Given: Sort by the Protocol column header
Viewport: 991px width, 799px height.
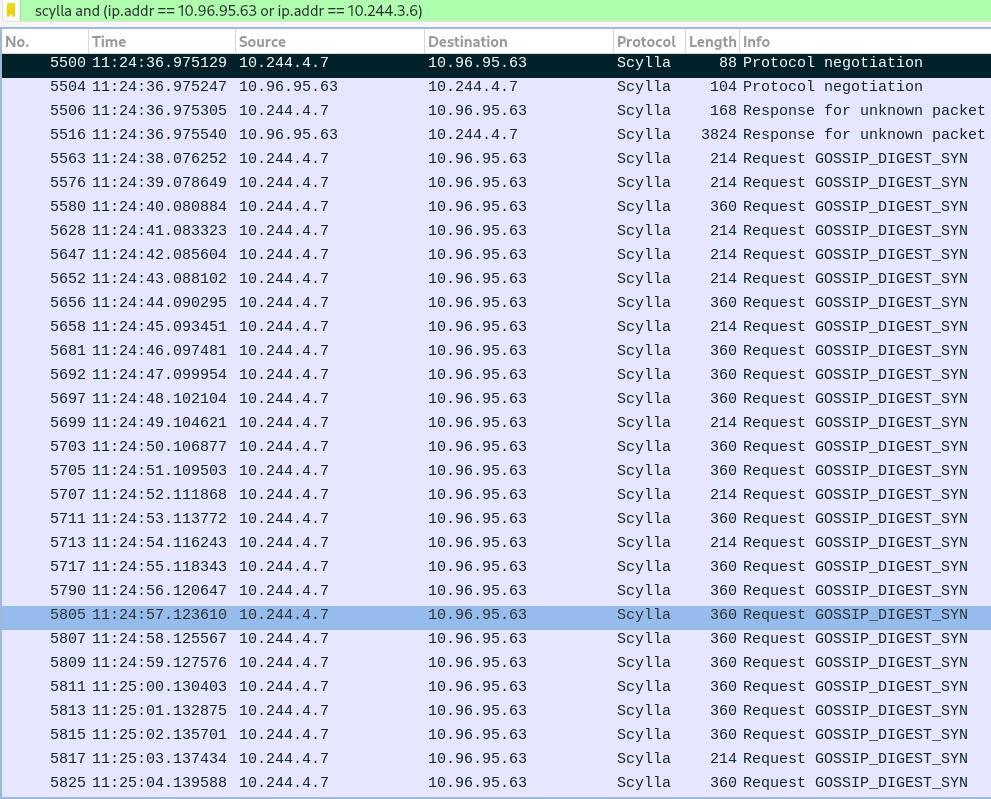Looking at the screenshot, I should click(649, 42).
